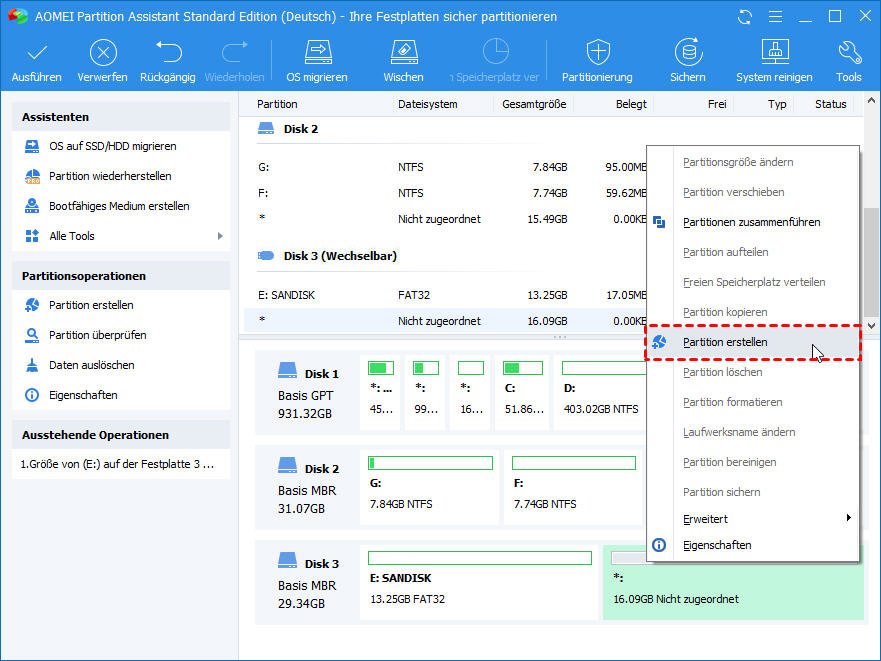Select the AOMEI app logo in title bar
This screenshot has width=881, height=661.
pyautogui.click(x=17, y=16)
